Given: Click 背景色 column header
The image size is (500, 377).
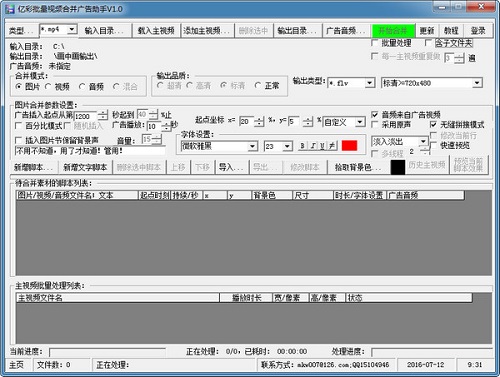Looking at the screenshot, I should click(x=272, y=195).
